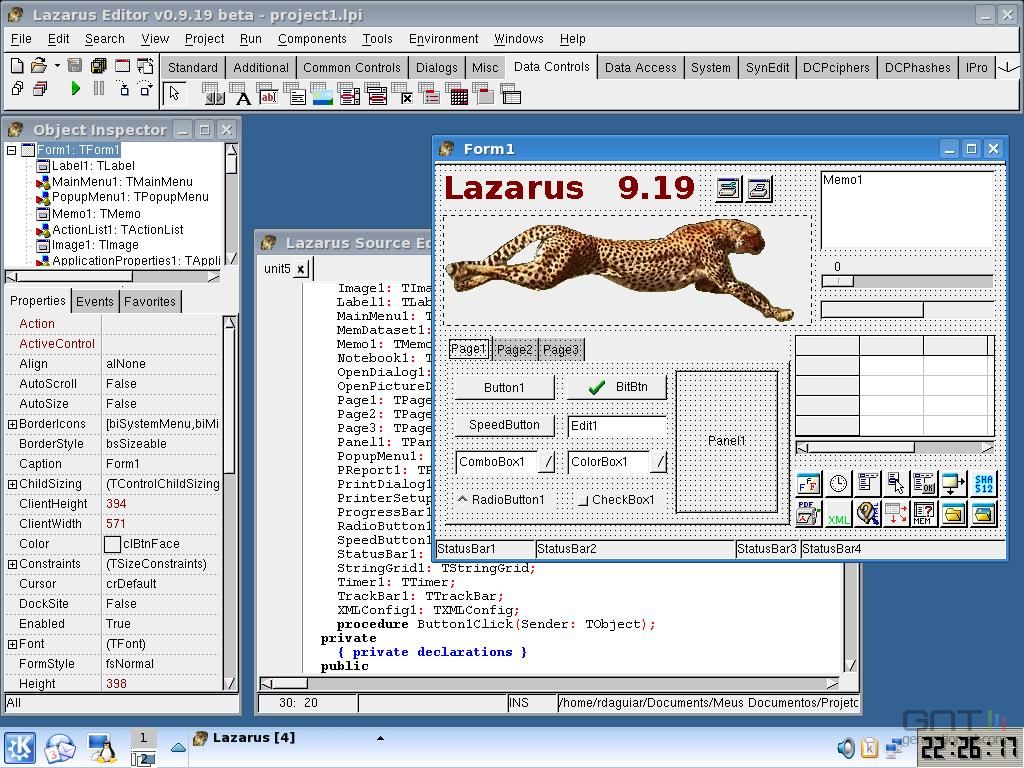Screen dimensions: 1024x768
Task: Click the BitBtn button with checkmark
Action: pos(616,387)
